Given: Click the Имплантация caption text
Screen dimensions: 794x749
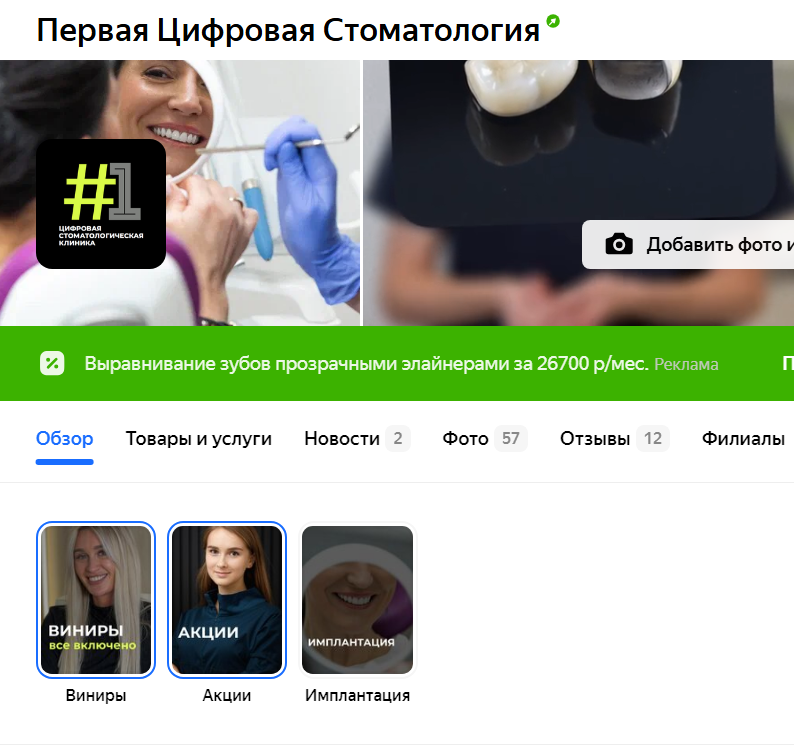Looking at the screenshot, I should click(358, 695).
